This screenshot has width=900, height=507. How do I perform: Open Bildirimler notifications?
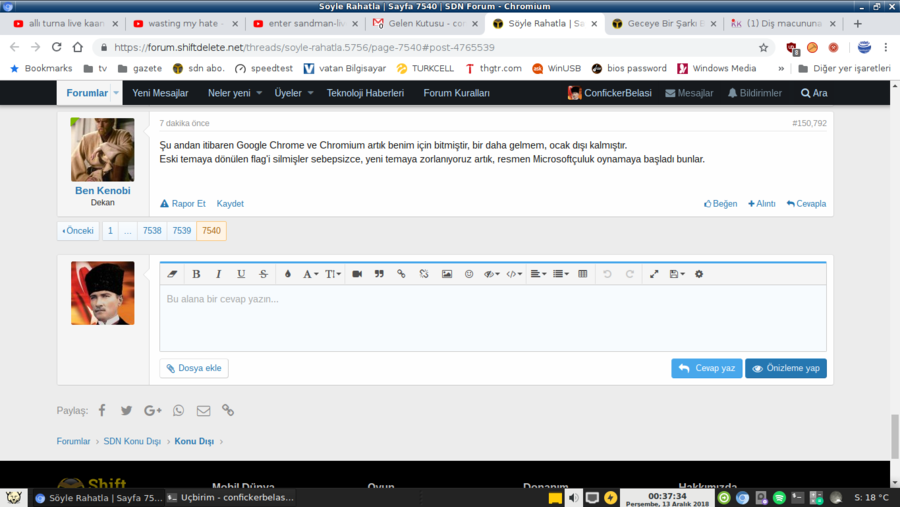click(754, 93)
